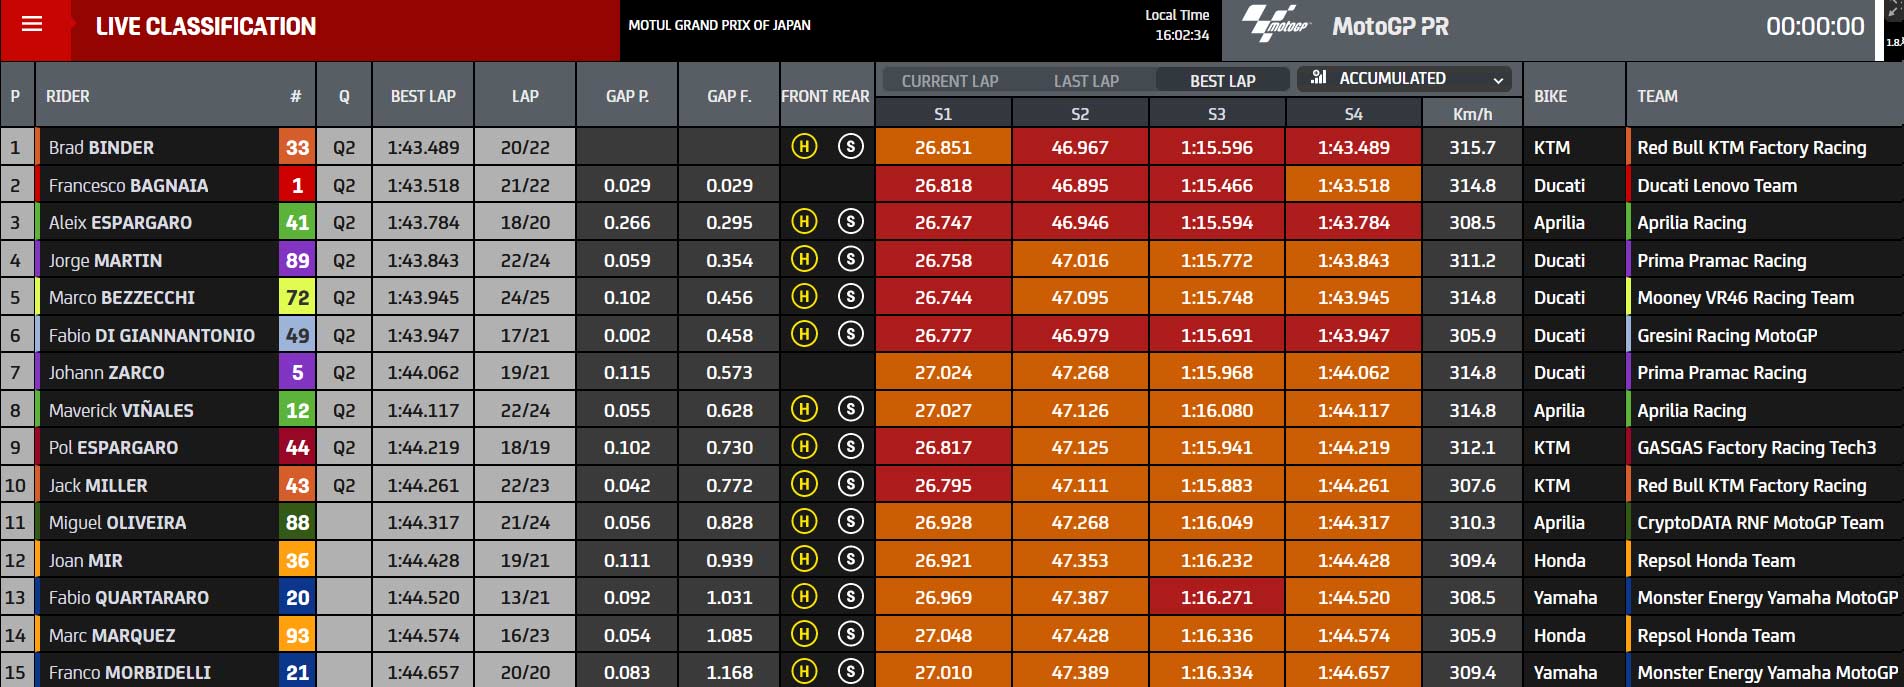Click Jack Miller's rear tyre S icon
The height and width of the screenshot is (687, 1904).
click(850, 485)
